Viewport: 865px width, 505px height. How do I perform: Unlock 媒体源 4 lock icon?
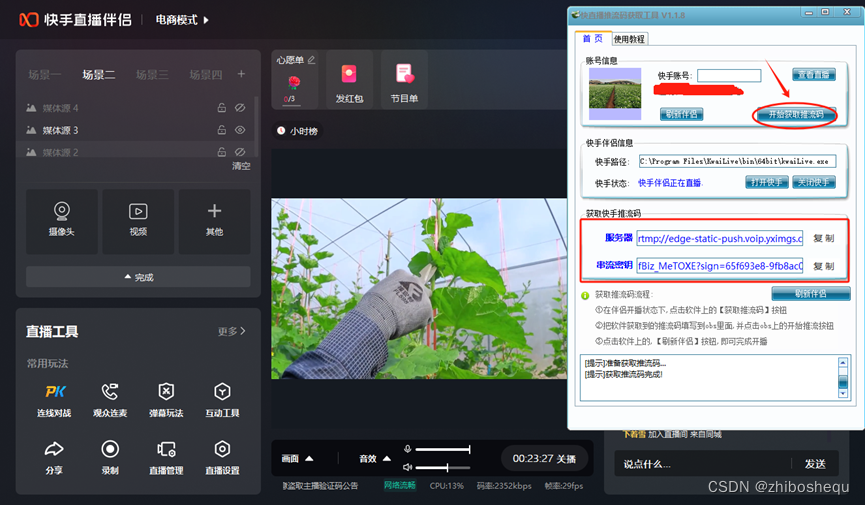pos(222,108)
